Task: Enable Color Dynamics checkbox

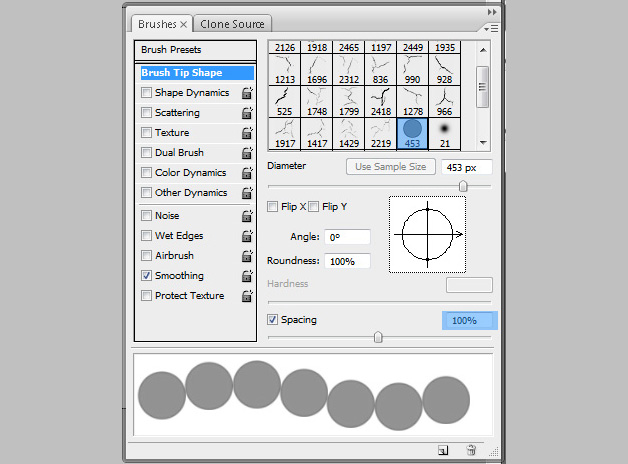Action: pos(146,173)
